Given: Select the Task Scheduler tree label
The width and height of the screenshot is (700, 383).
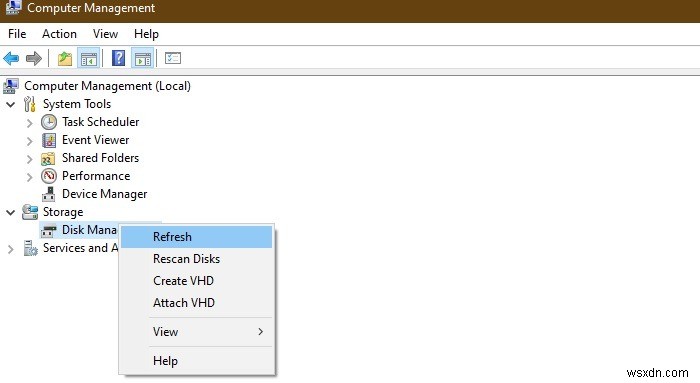Looking at the screenshot, I should pyautogui.click(x=100, y=122).
